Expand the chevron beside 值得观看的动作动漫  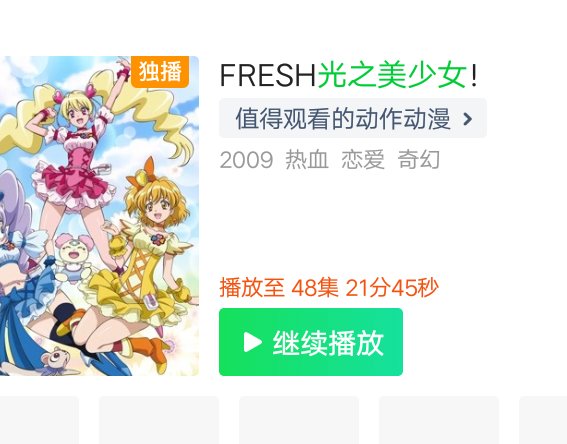click(468, 119)
